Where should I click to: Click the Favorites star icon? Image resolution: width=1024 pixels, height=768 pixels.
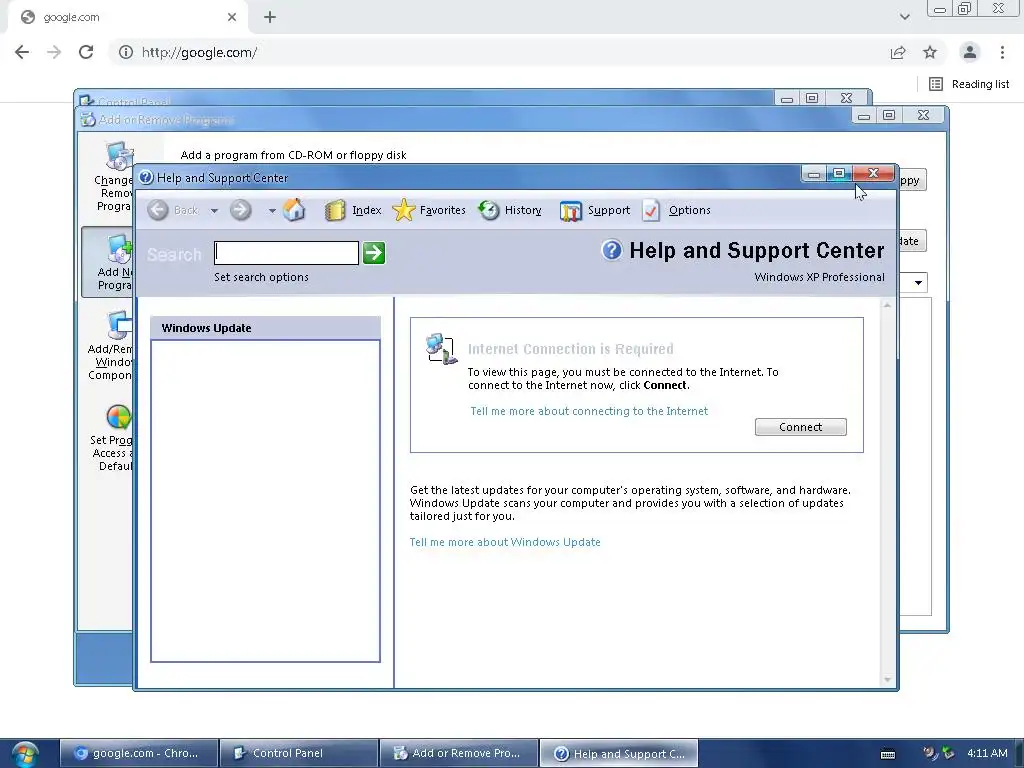pos(404,210)
